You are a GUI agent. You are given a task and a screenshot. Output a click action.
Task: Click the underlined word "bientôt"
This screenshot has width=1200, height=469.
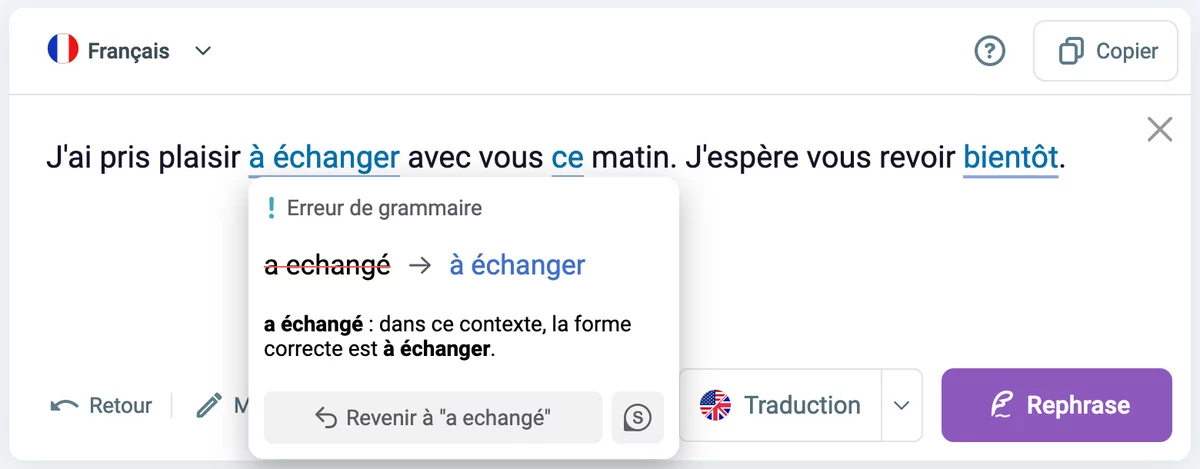[1010, 157]
